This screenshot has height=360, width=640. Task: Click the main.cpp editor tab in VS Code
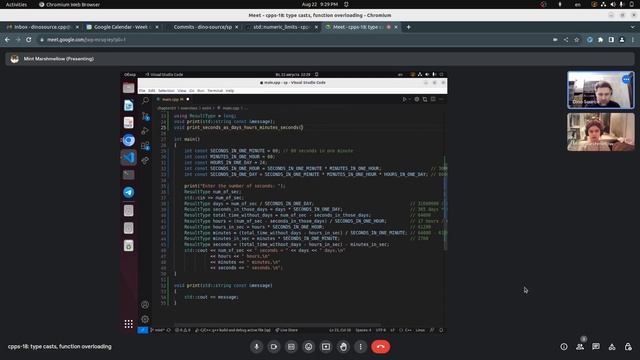pos(173,99)
